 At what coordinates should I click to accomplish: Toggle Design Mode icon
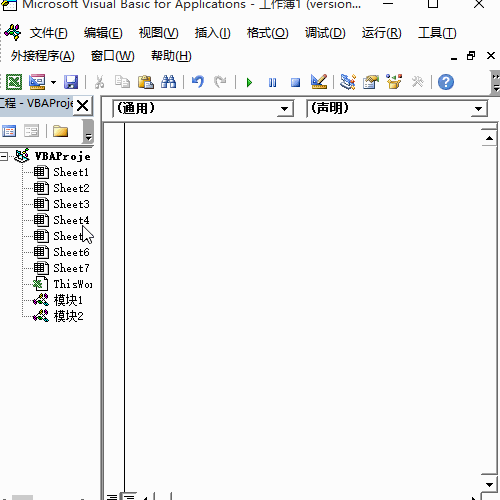pyautogui.click(x=319, y=82)
